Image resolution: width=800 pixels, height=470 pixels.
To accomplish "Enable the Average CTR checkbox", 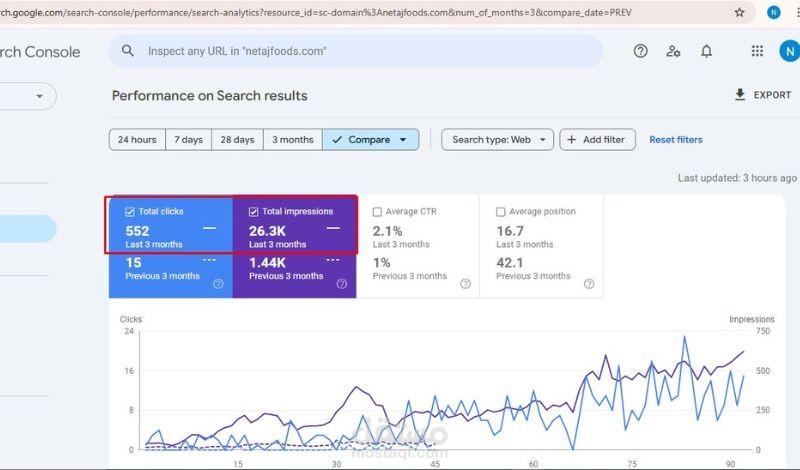I will 377,212.
